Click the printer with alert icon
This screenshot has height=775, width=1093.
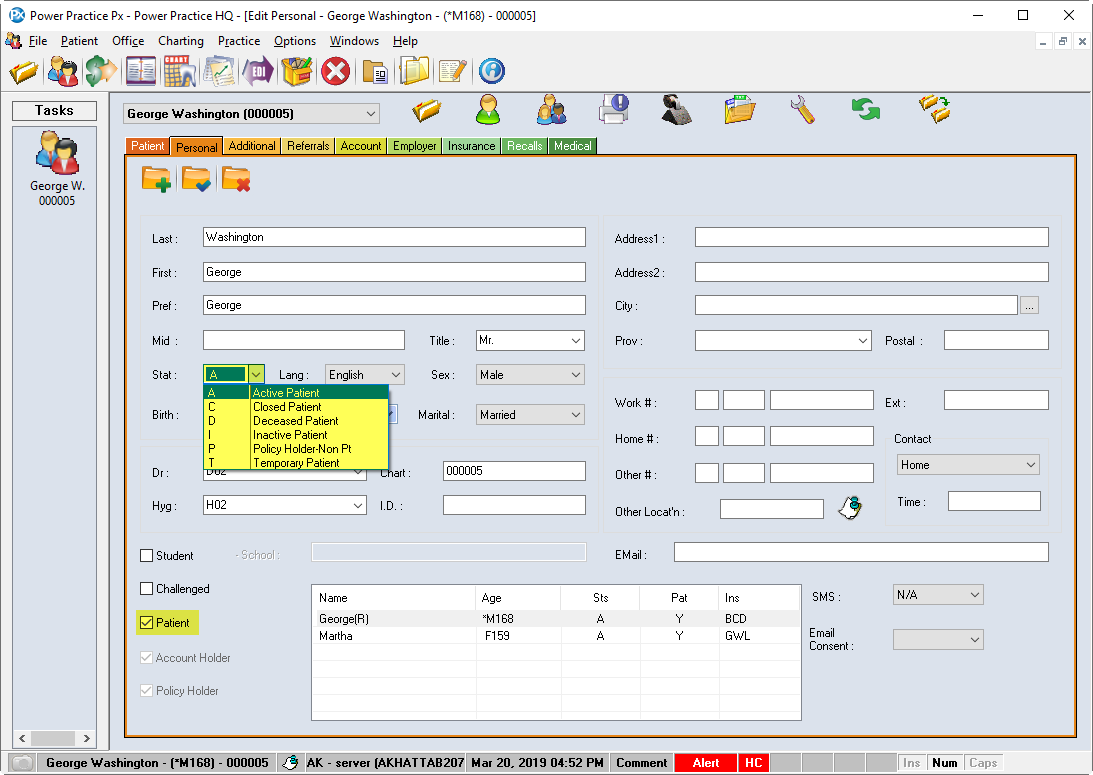point(613,110)
